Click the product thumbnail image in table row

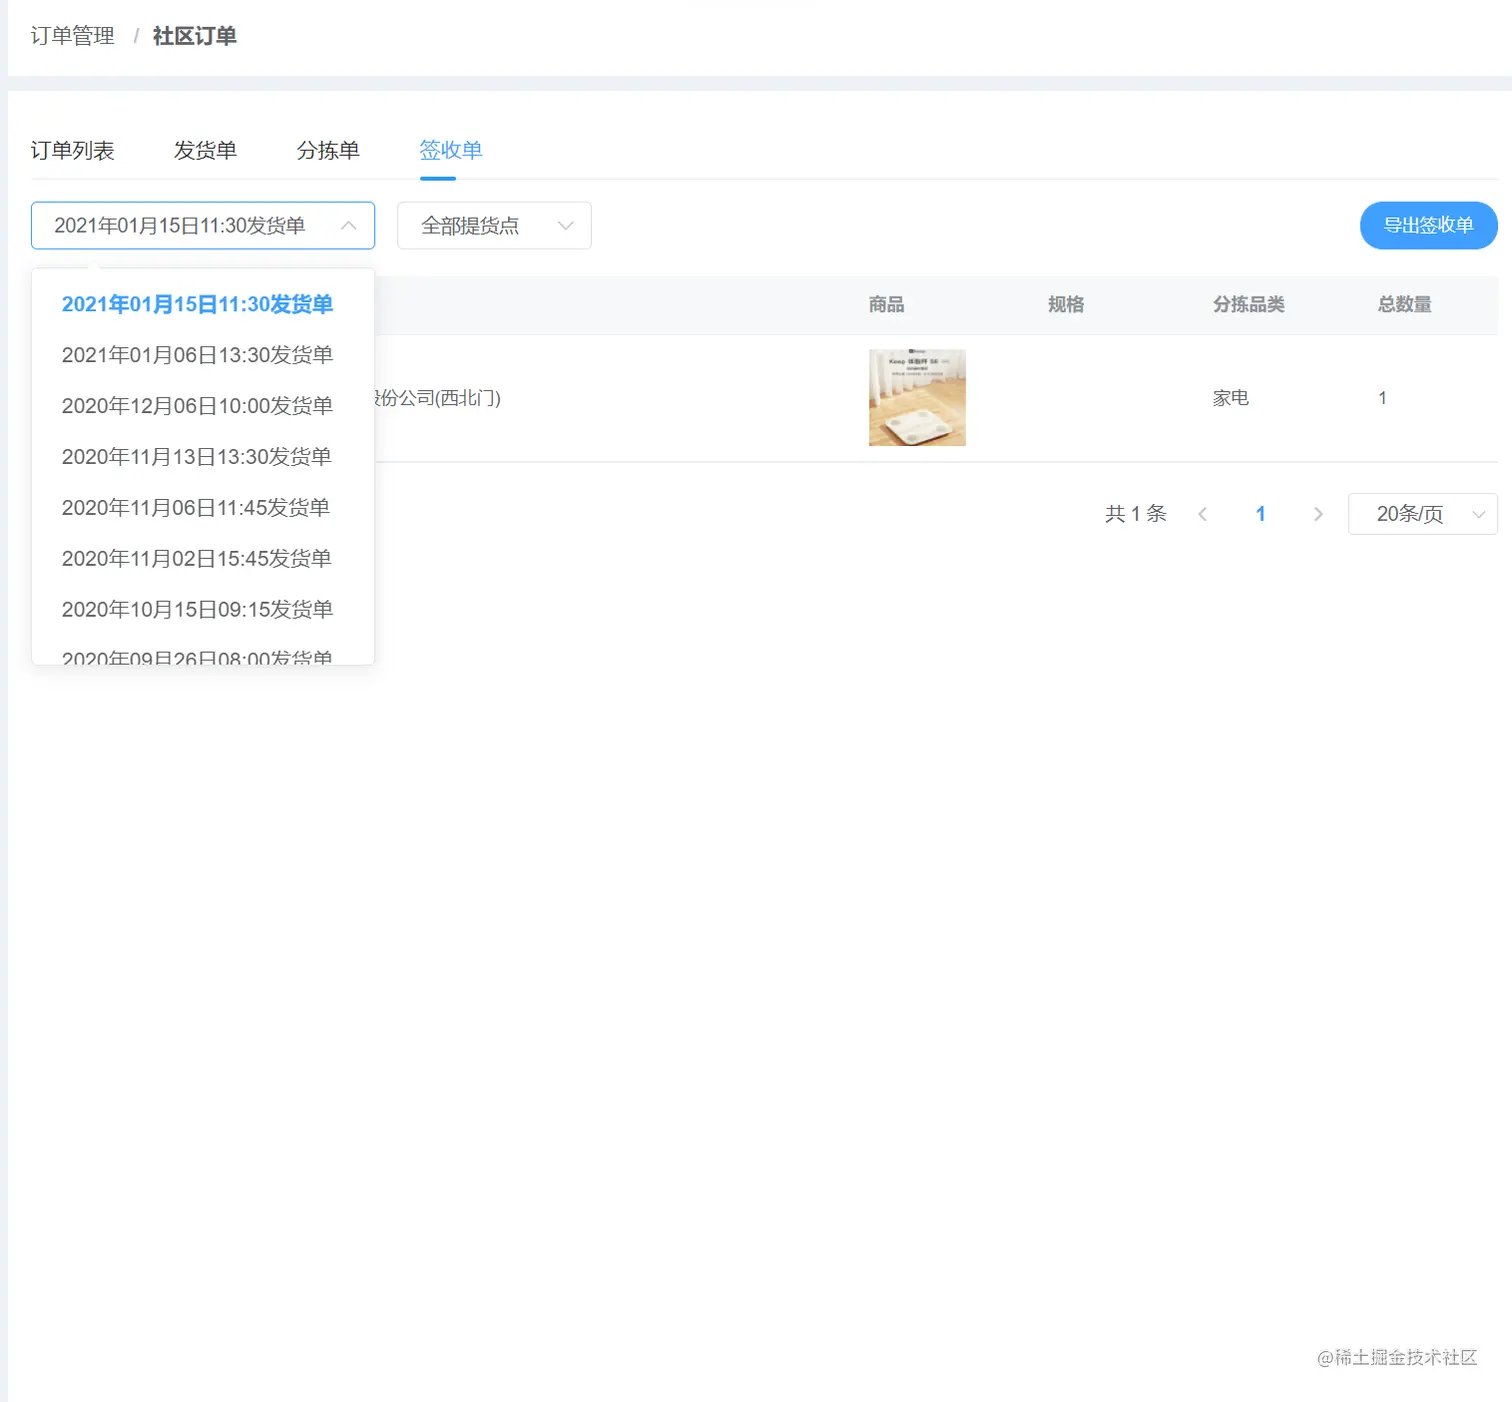pos(917,397)
